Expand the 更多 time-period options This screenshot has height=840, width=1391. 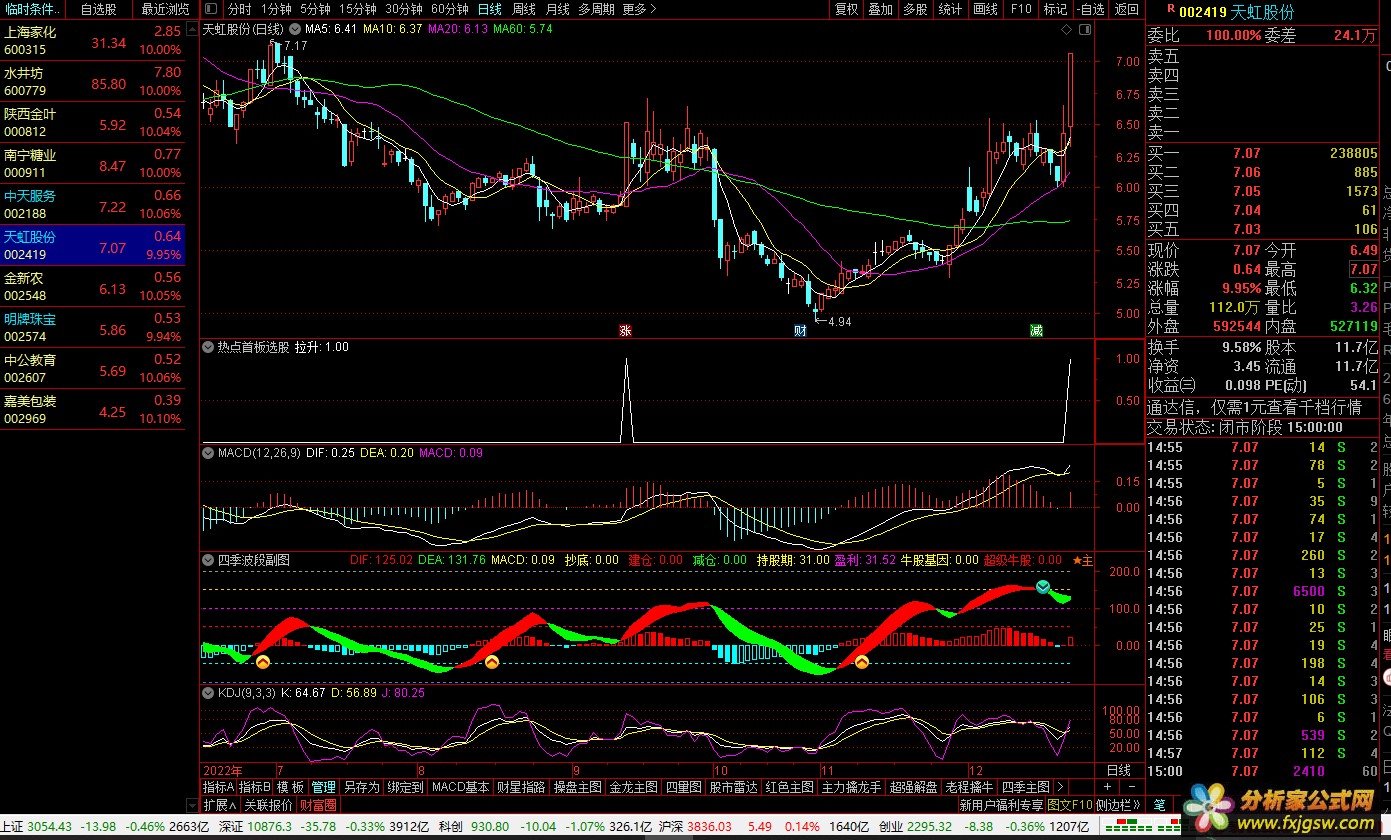click(x=639, y=9)
